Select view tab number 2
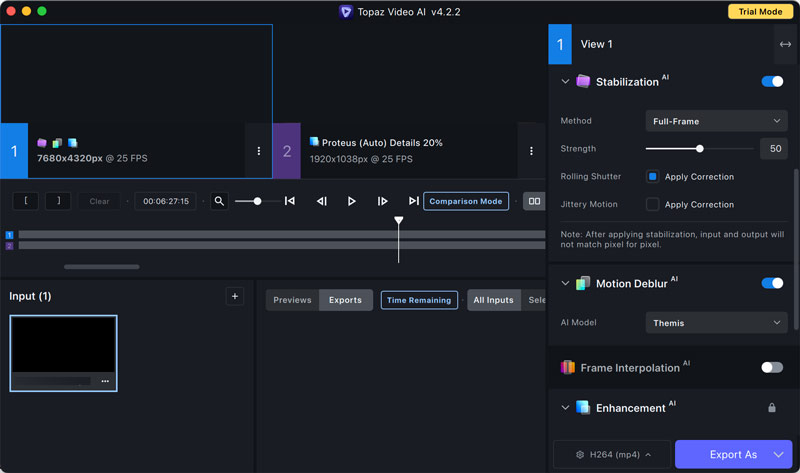 coord(287,151)
